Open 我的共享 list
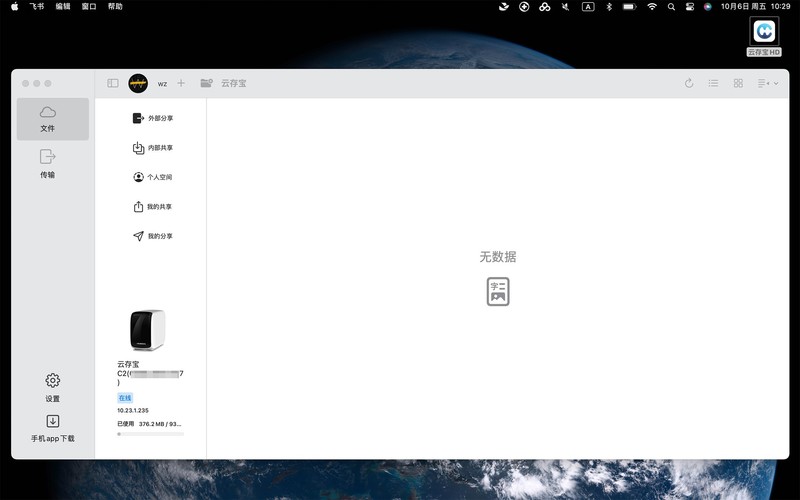Viewport: 800px width, 500px height. click(x=153, y=207)
